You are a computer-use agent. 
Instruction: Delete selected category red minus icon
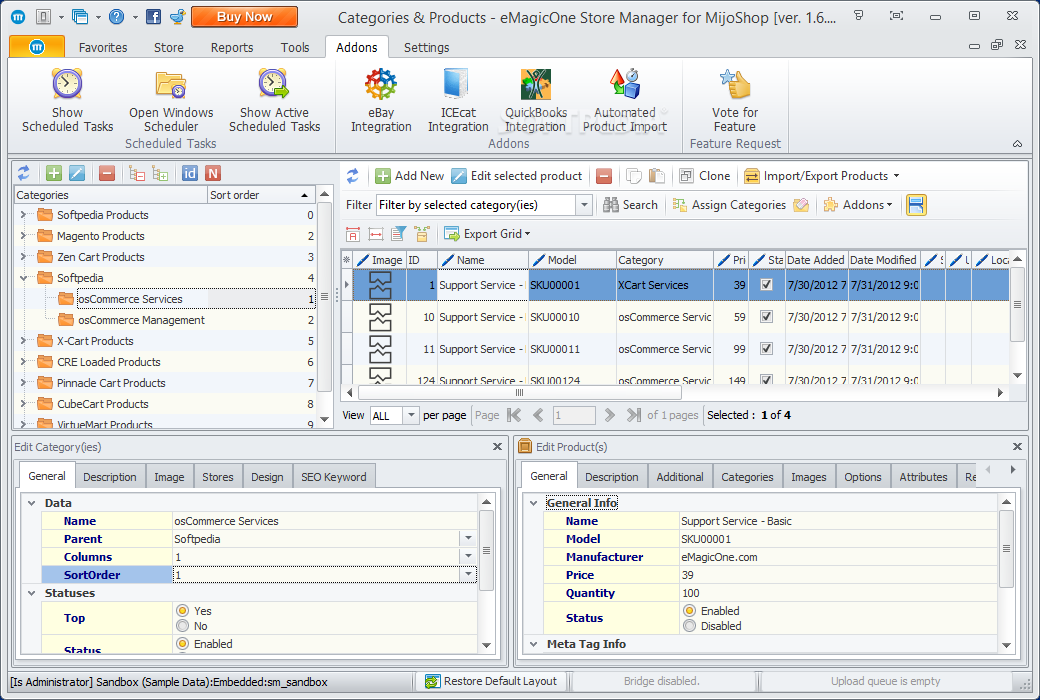pos(107,173)
